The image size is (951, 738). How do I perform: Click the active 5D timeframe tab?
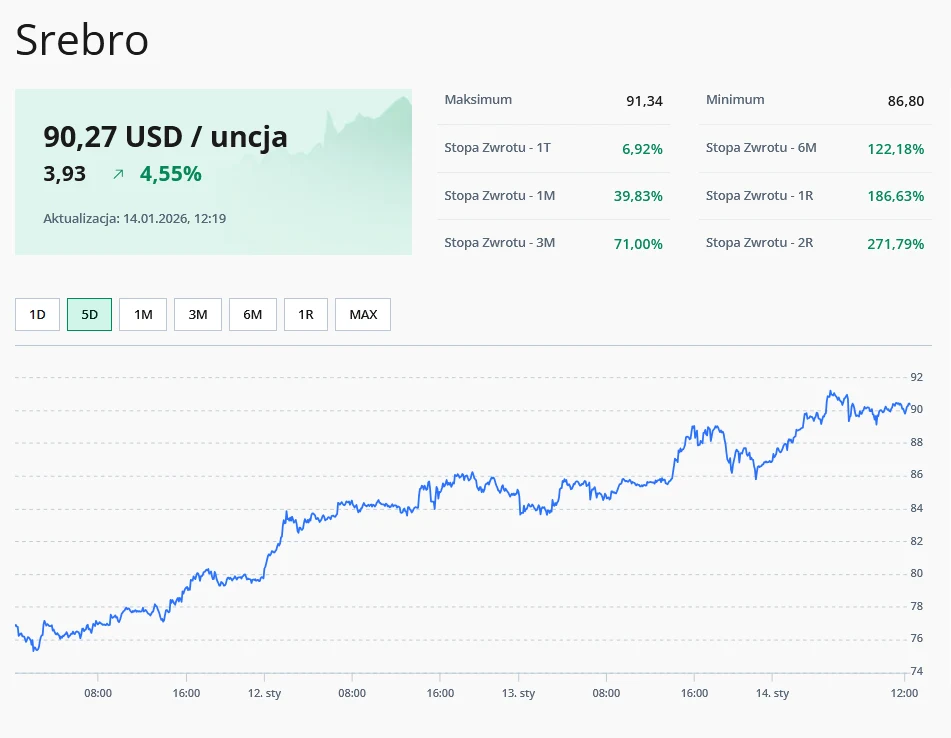(x=89, y=314)
